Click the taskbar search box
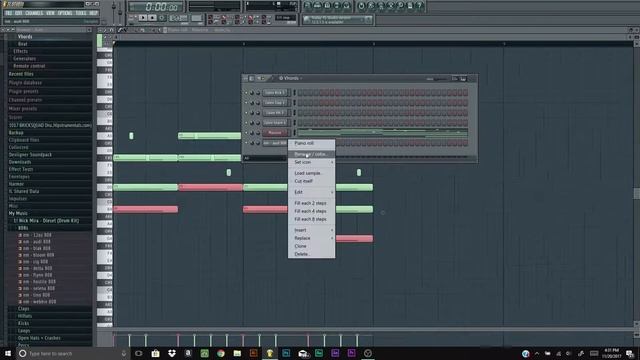The height and width of the screenshot is (360, 640). point(73,353)
